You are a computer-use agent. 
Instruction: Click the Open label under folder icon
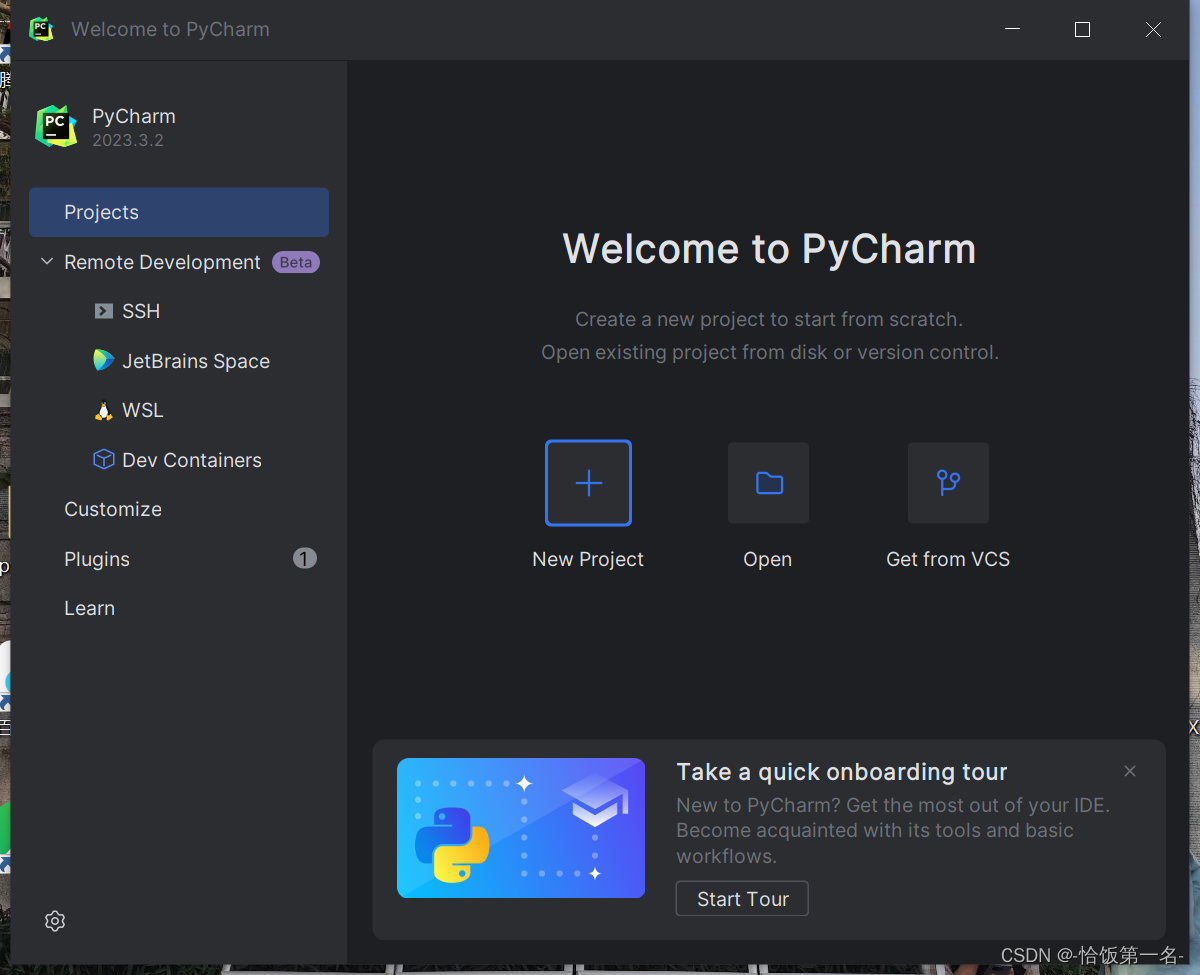tap(768, 559)
